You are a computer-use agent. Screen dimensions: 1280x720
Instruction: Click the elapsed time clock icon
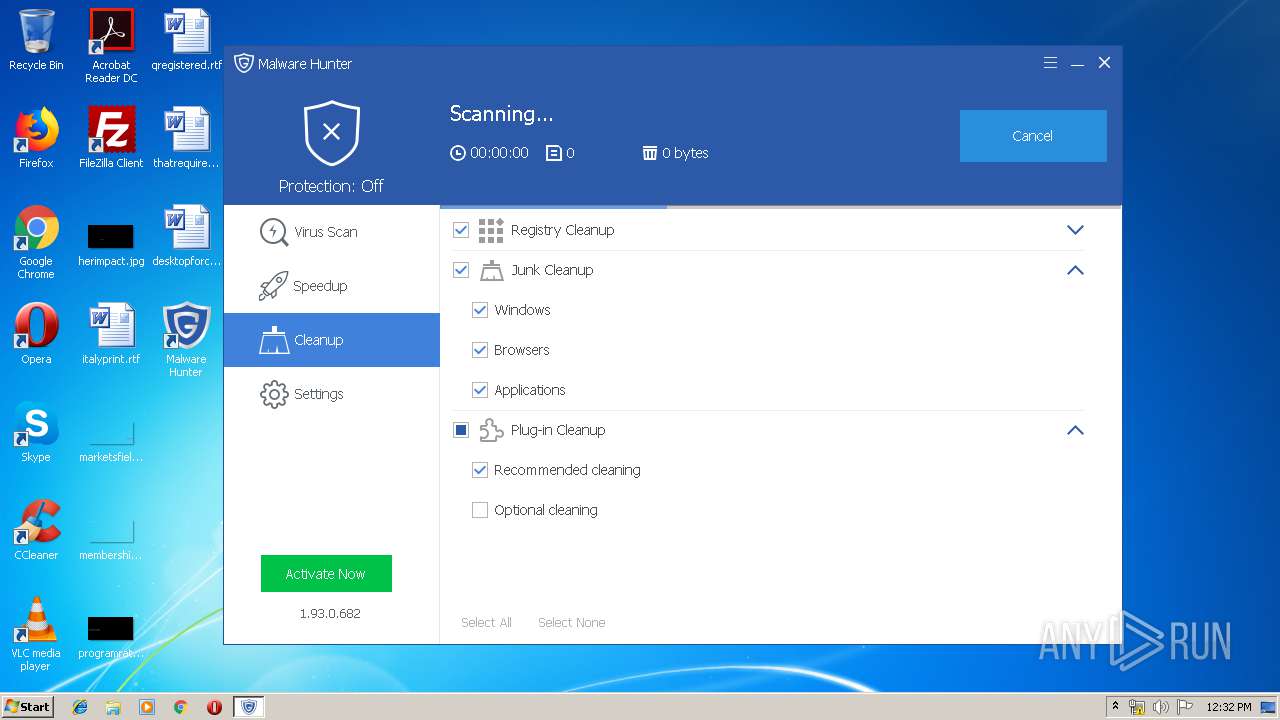tap(458, 153)
